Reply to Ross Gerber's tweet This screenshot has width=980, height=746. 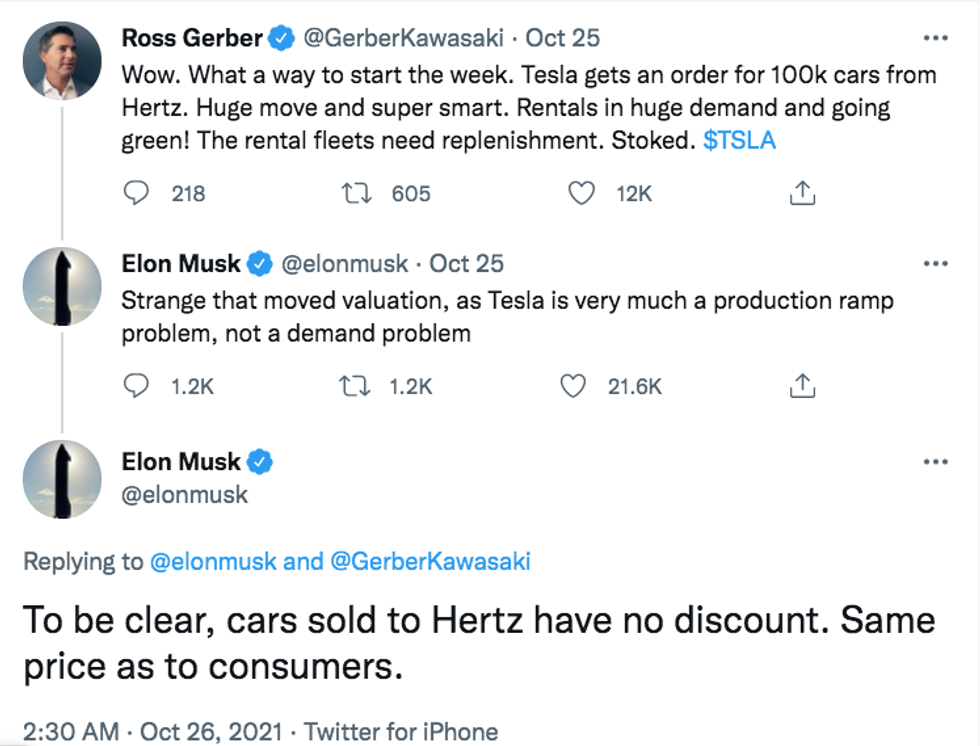pos(135,193)
